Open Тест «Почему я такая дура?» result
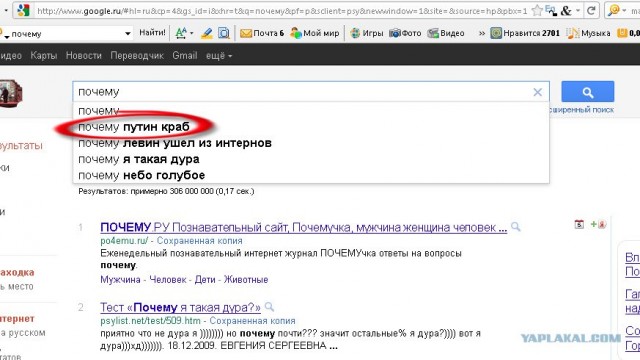The width and height of the screenshot is (640, 360). 180,307
